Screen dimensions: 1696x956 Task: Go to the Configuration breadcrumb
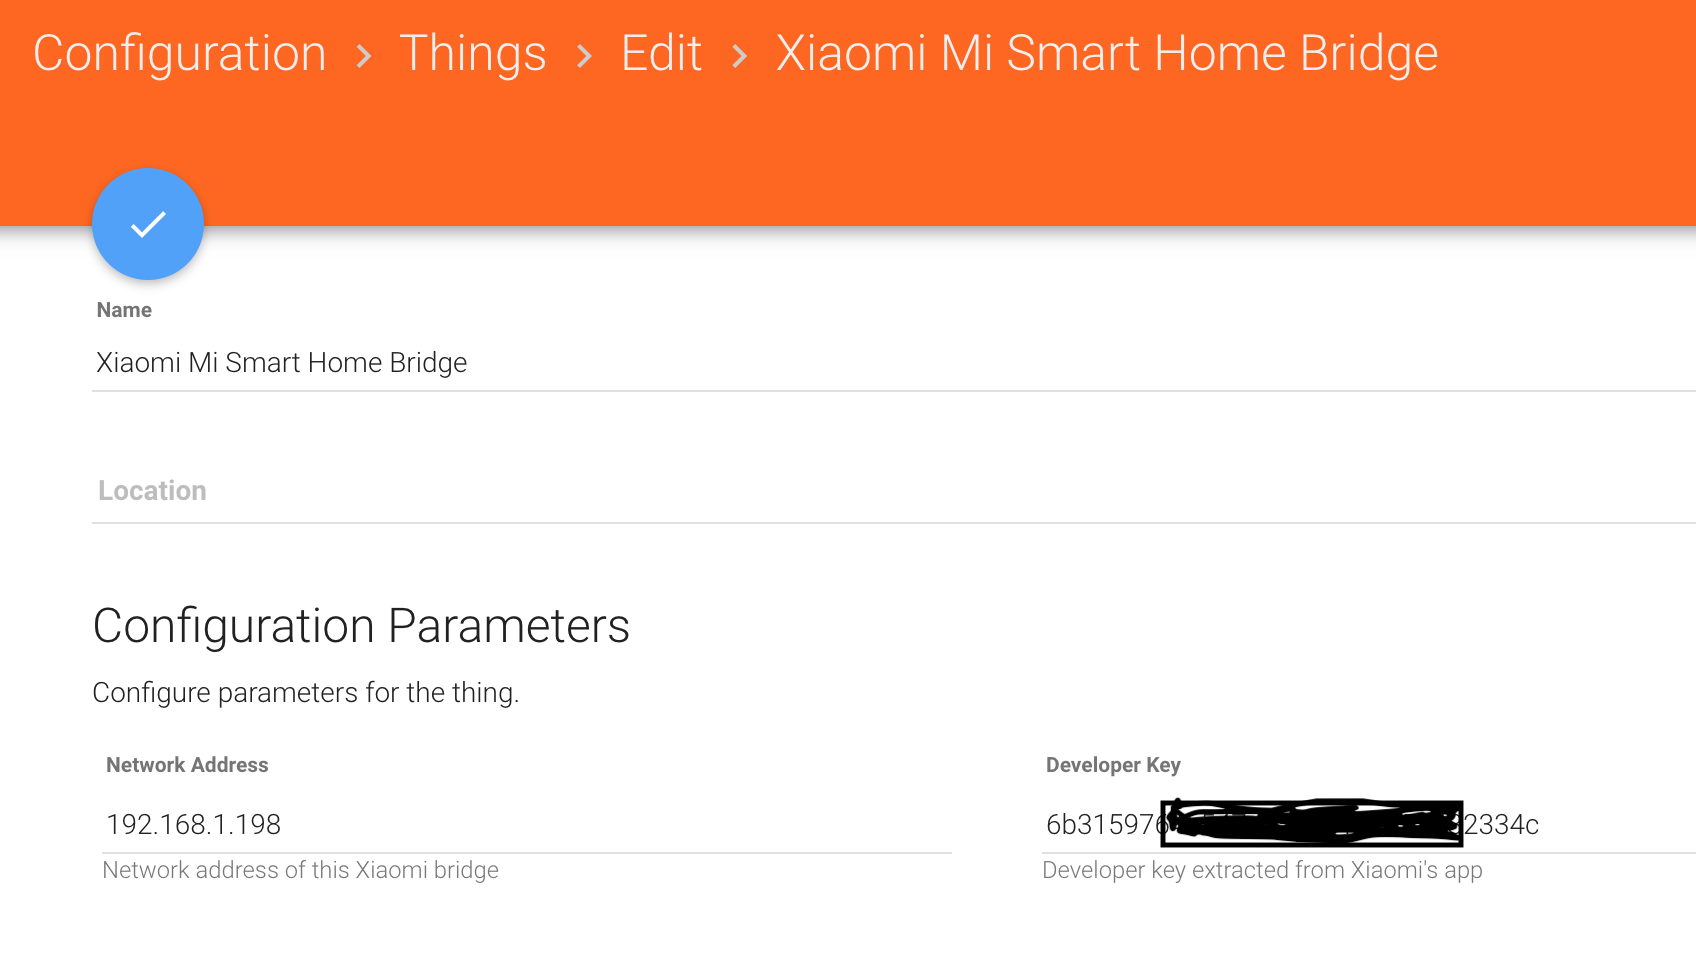tap(180, 53)
